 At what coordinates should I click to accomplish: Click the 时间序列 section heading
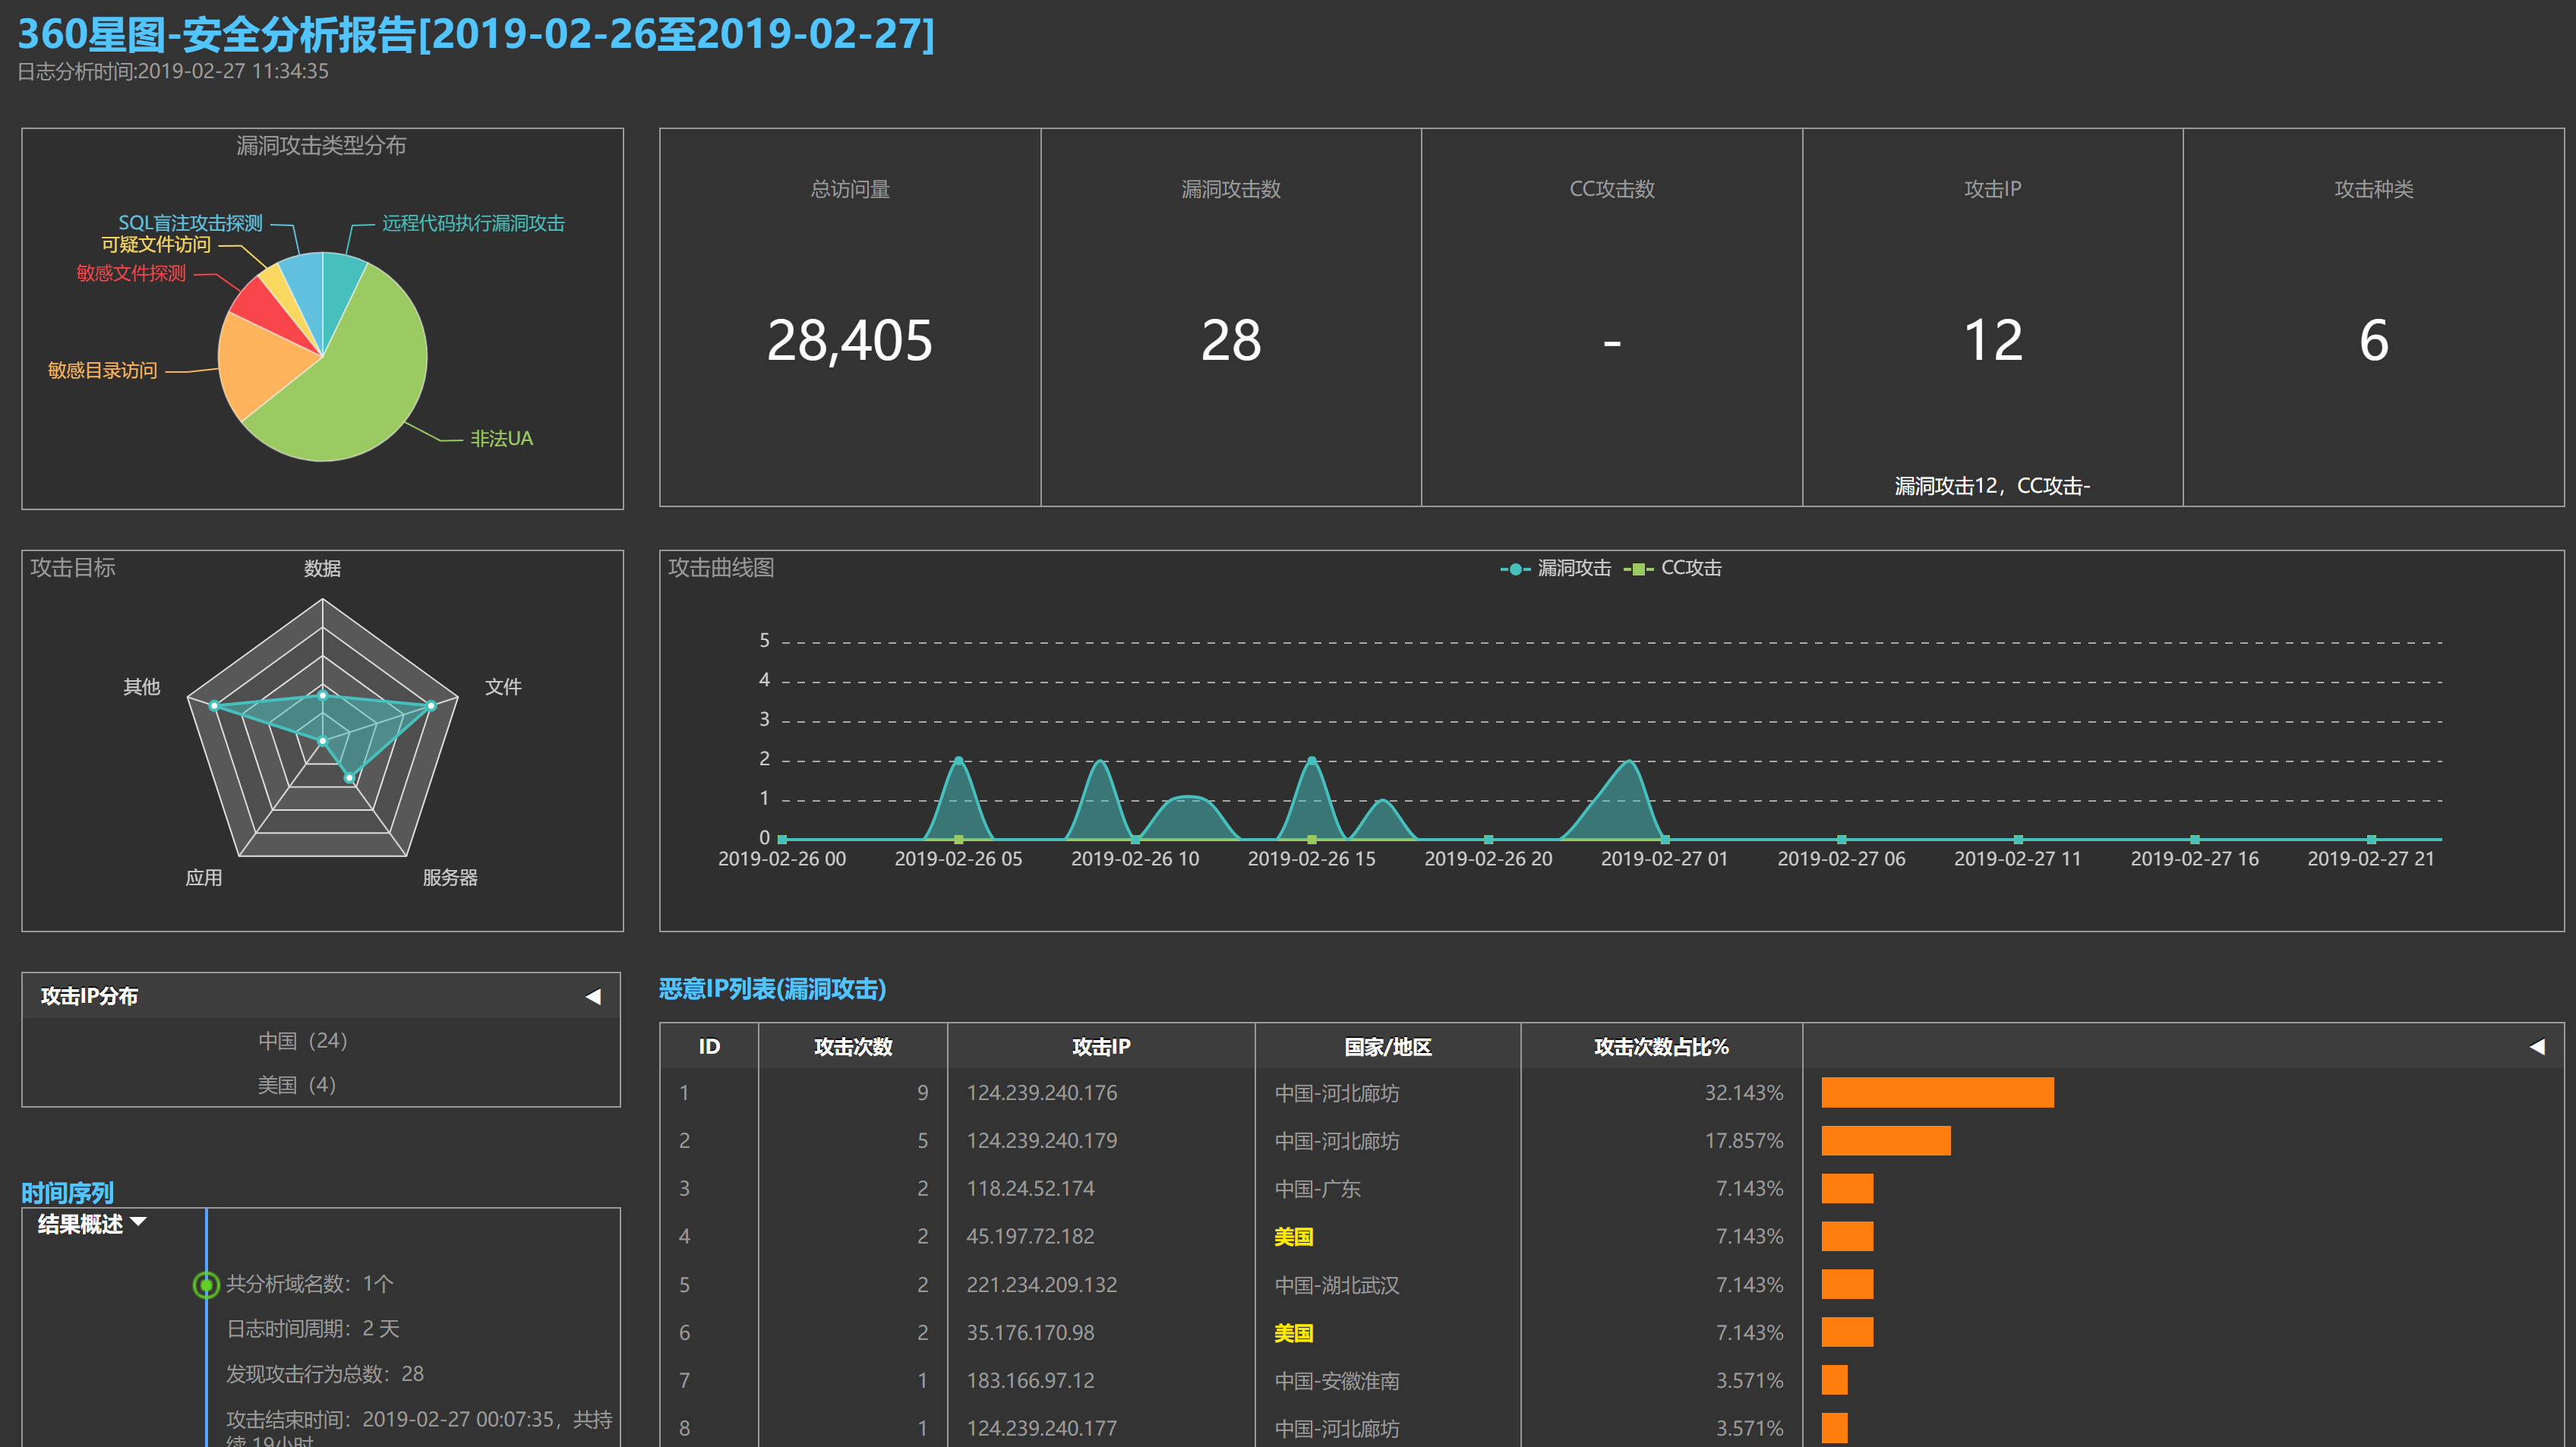coord(67,1192)
